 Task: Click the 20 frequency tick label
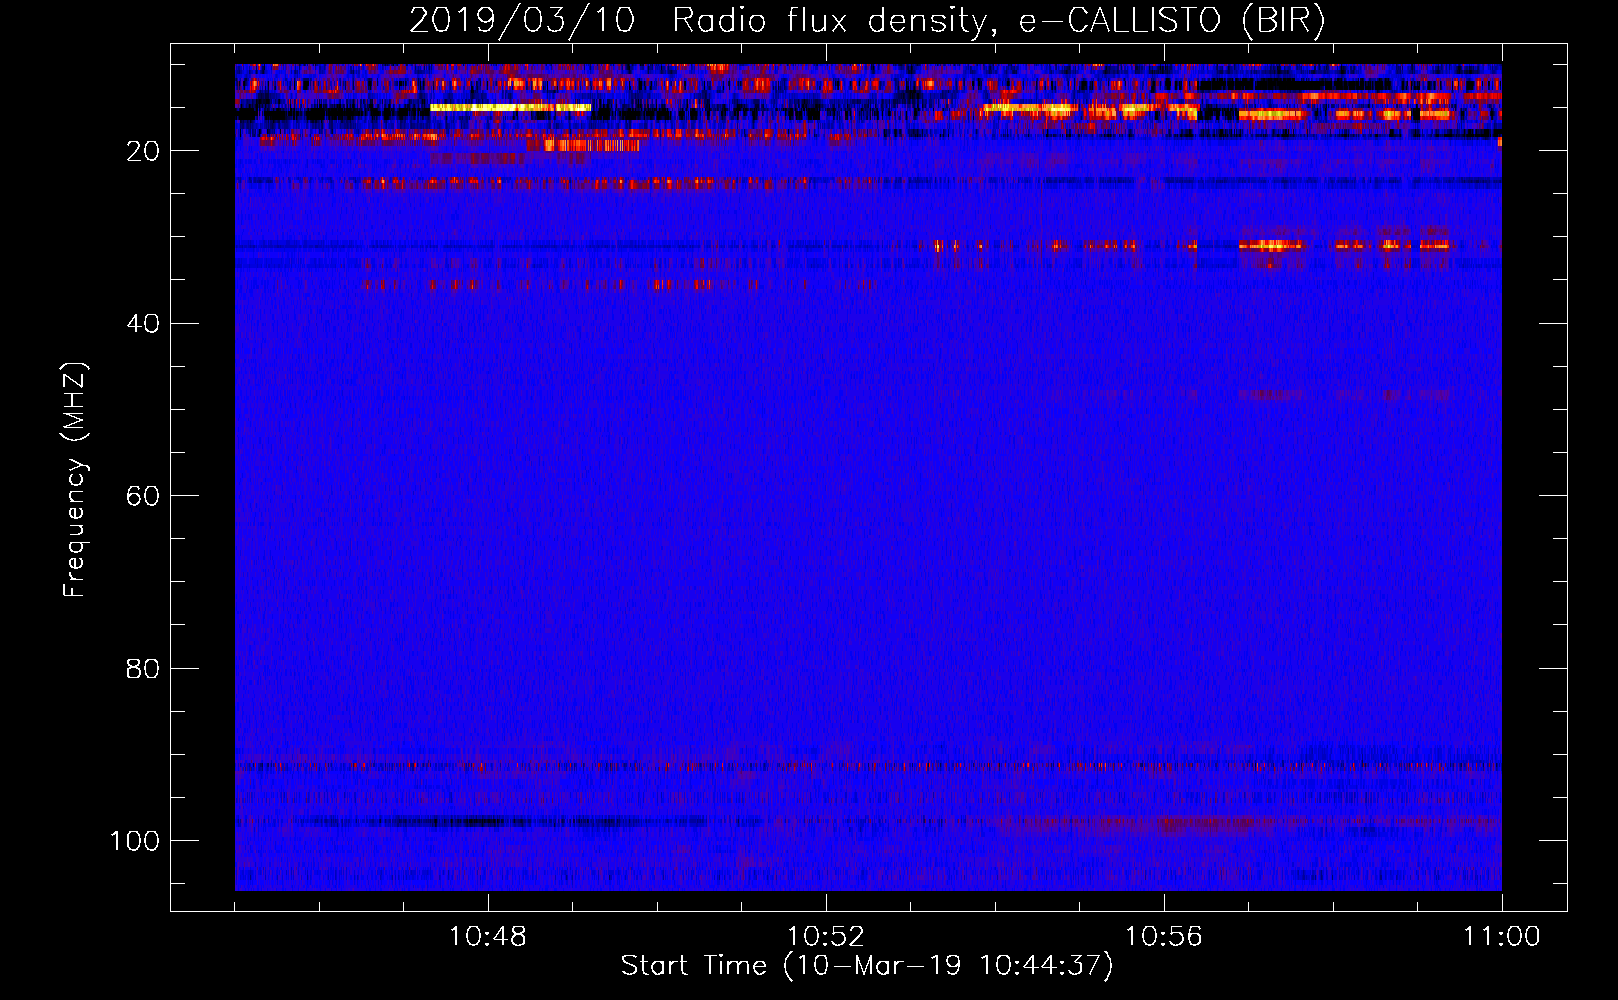pyautogui.click(x=143, y=151)
